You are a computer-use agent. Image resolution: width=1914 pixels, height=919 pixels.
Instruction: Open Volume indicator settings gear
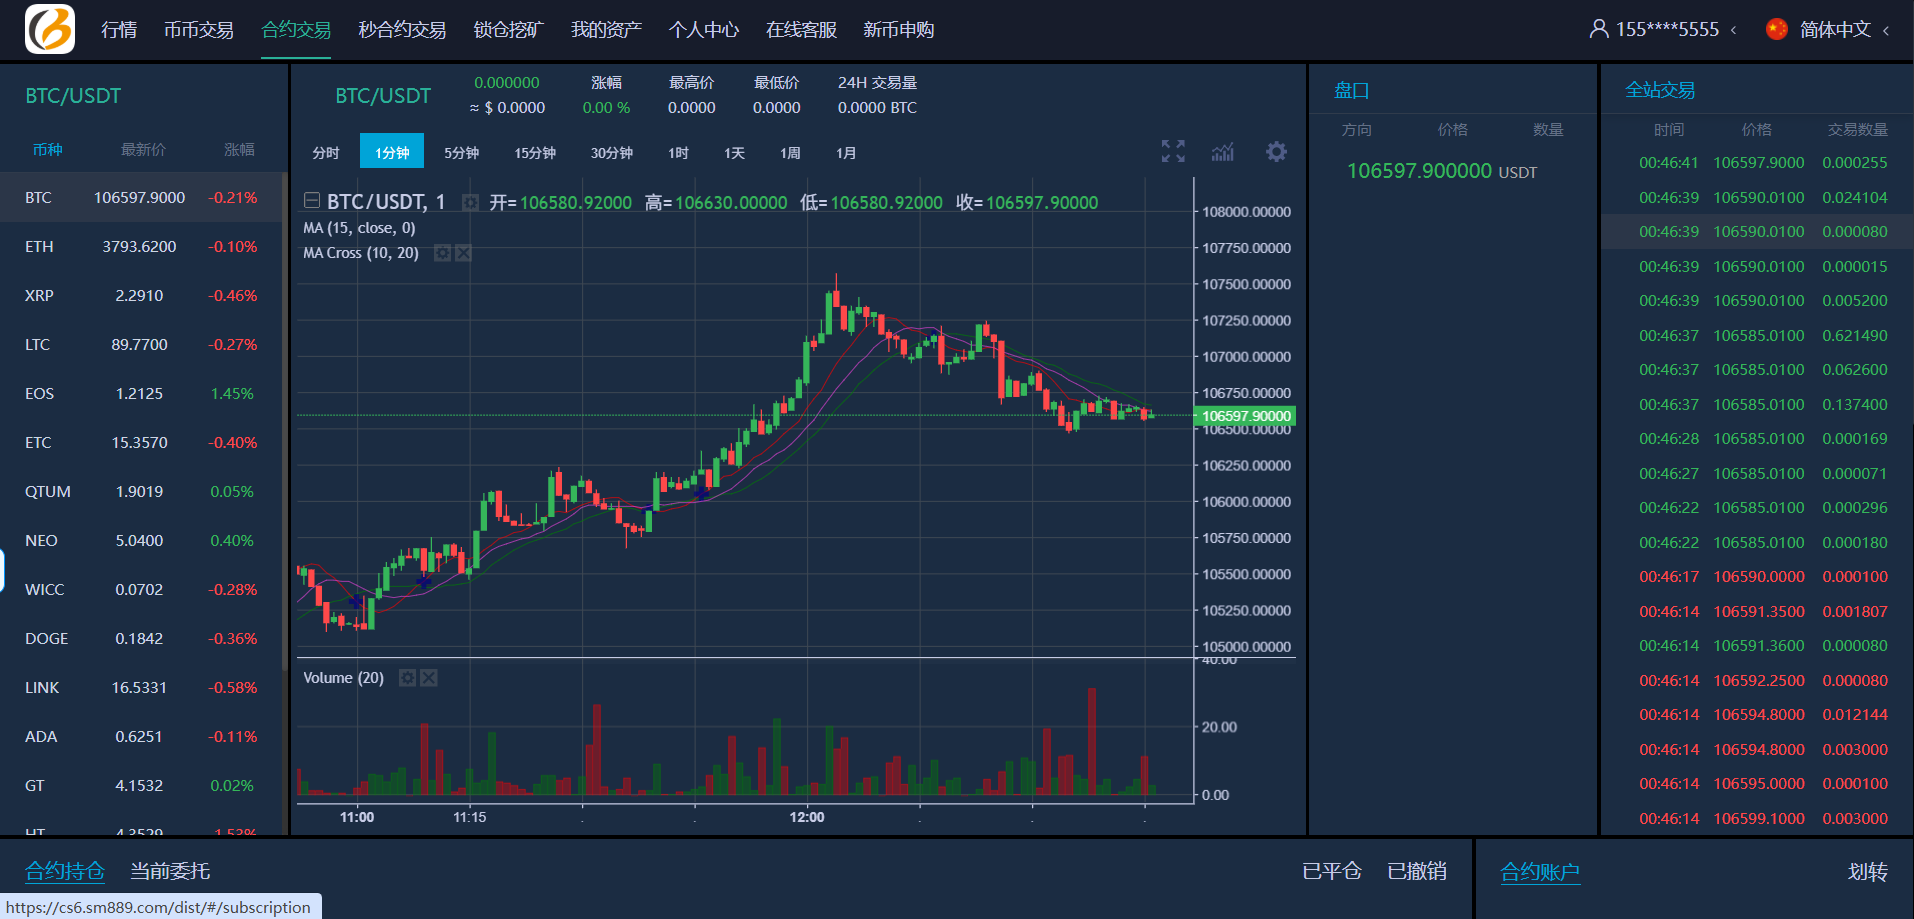pos(407,678)
